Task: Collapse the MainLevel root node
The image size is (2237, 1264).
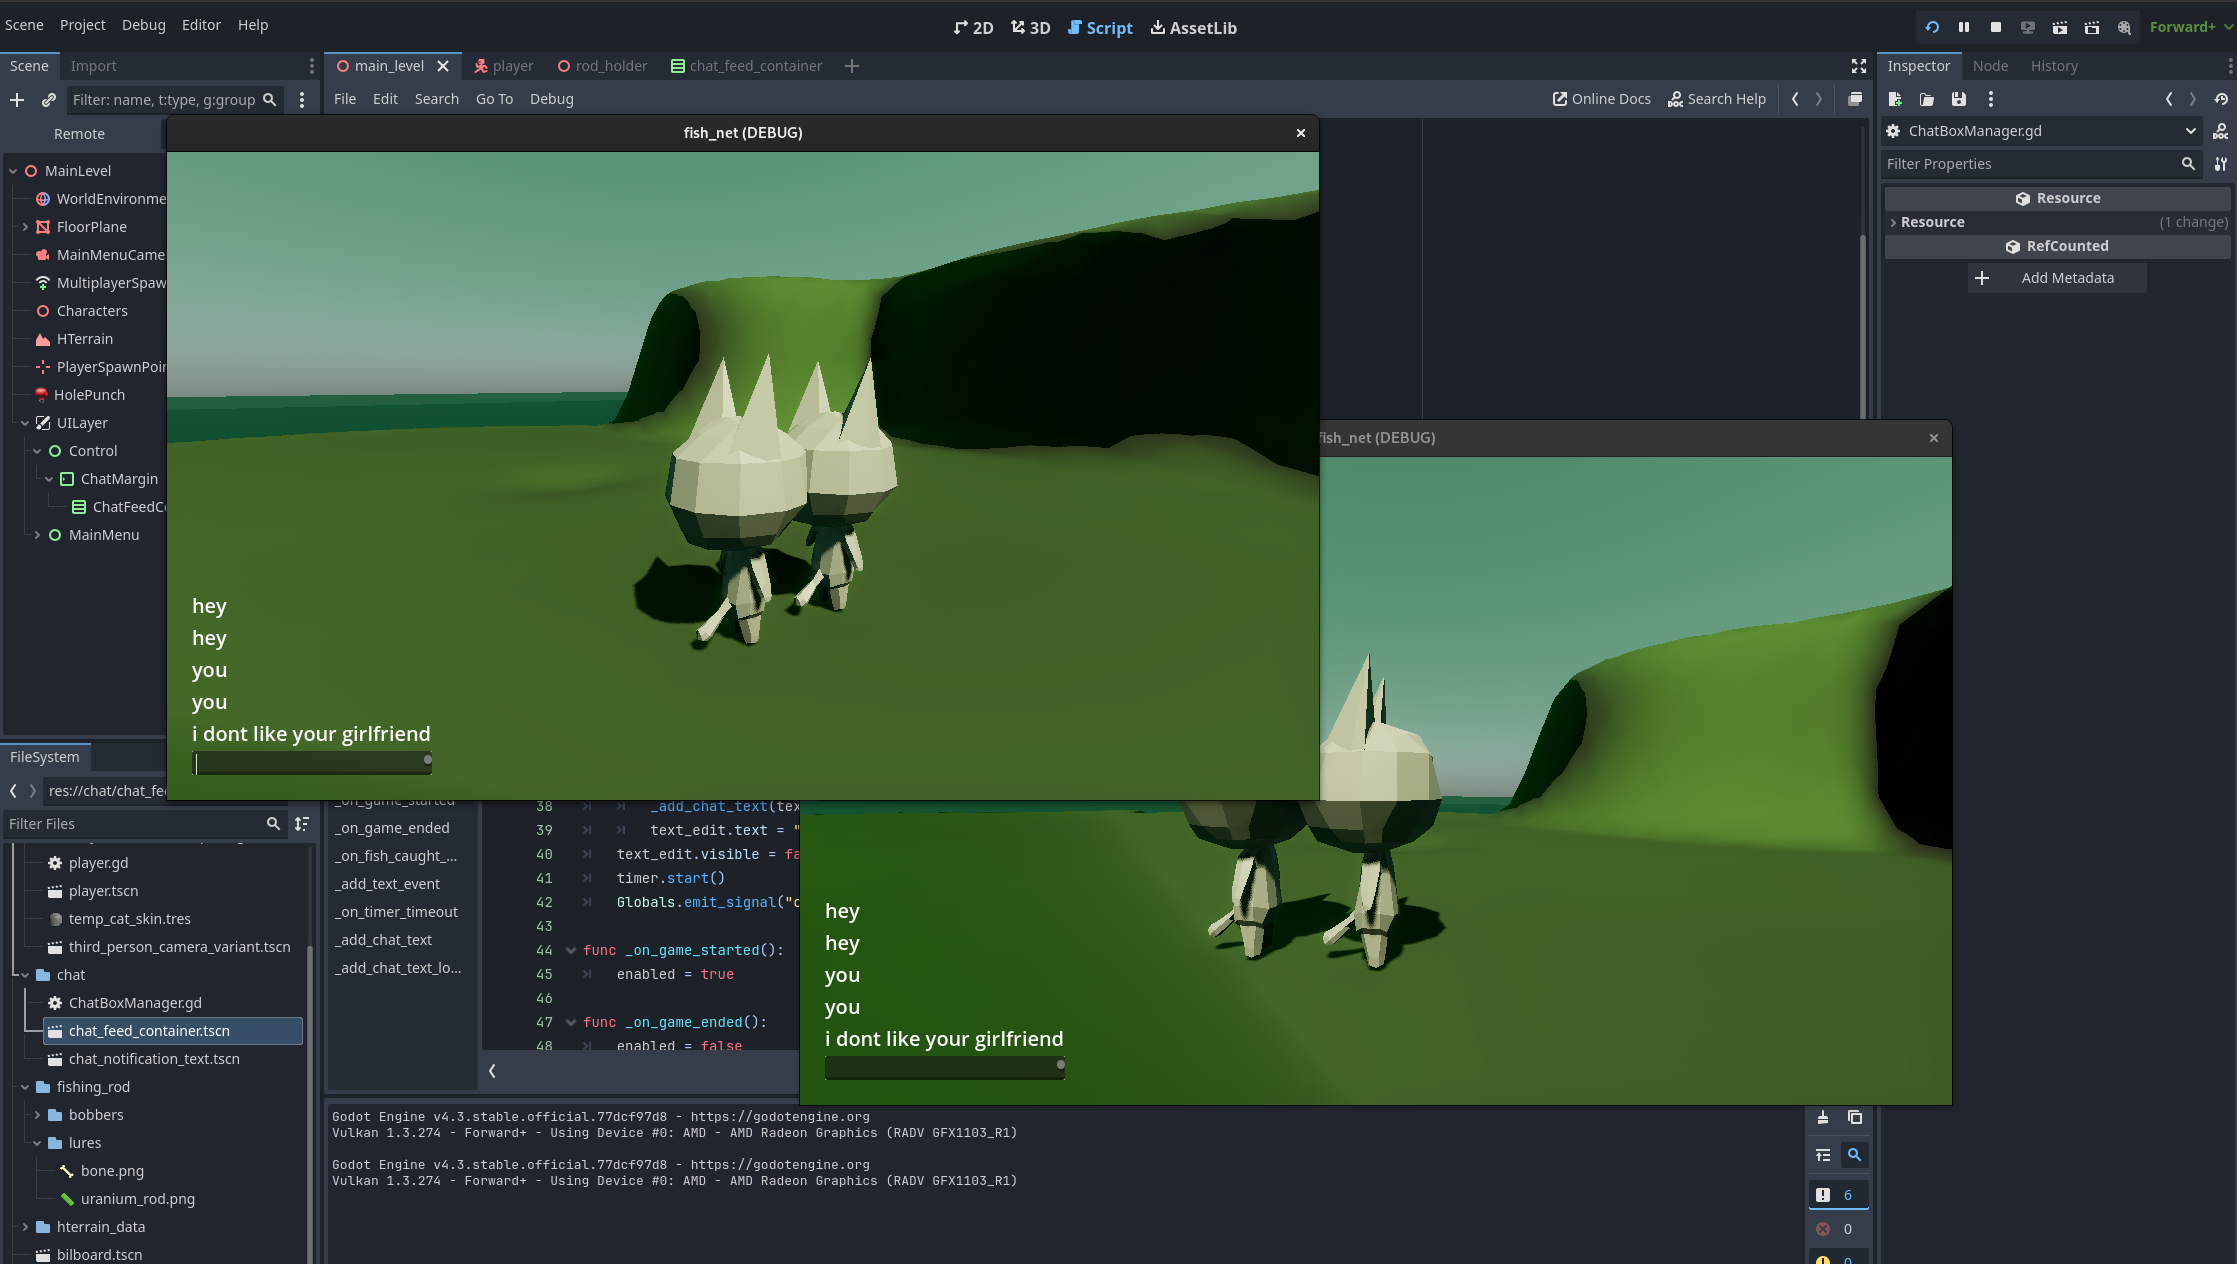Action: tap(13, 171)
